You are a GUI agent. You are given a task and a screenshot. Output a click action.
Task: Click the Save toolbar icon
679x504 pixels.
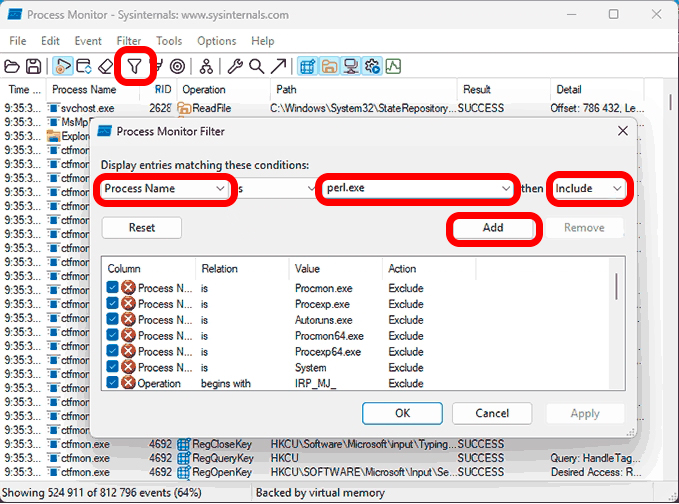pyautogui.click(x=33, y=66)
